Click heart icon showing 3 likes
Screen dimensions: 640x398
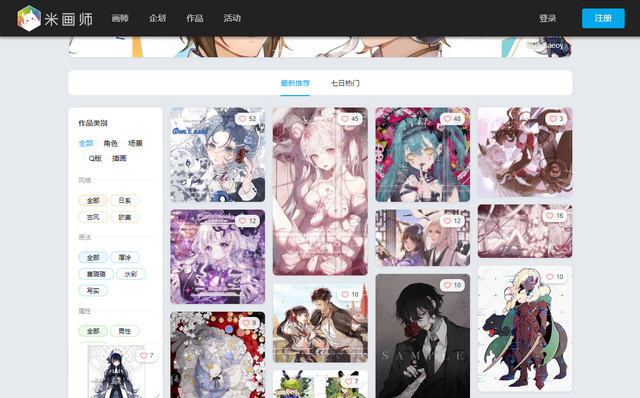553,119
